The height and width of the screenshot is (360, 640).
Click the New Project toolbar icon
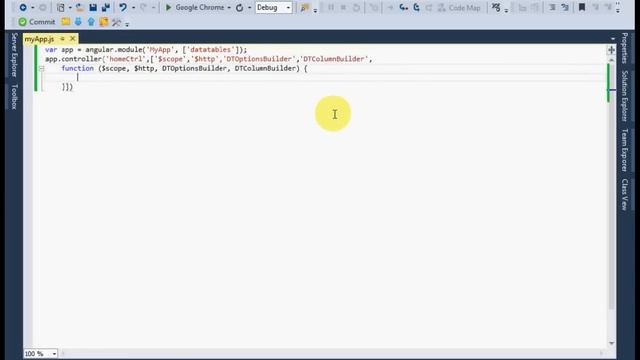click(x=61, y=7)
